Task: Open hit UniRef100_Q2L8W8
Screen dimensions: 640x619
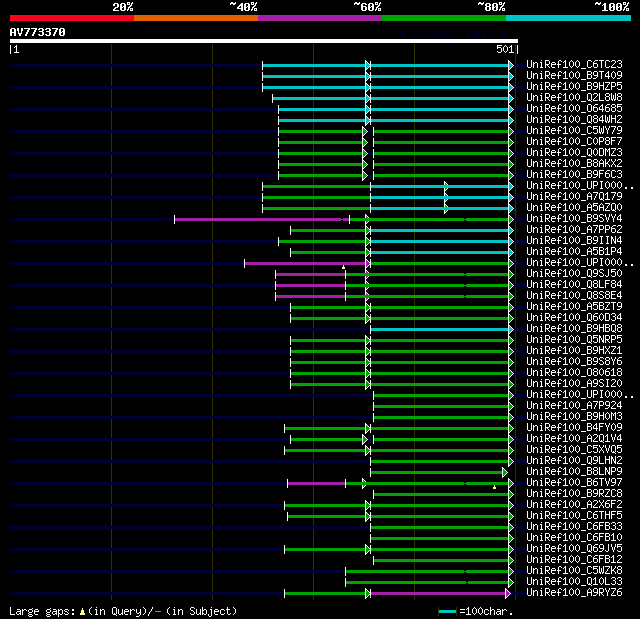Action: (x=574, y=98)
